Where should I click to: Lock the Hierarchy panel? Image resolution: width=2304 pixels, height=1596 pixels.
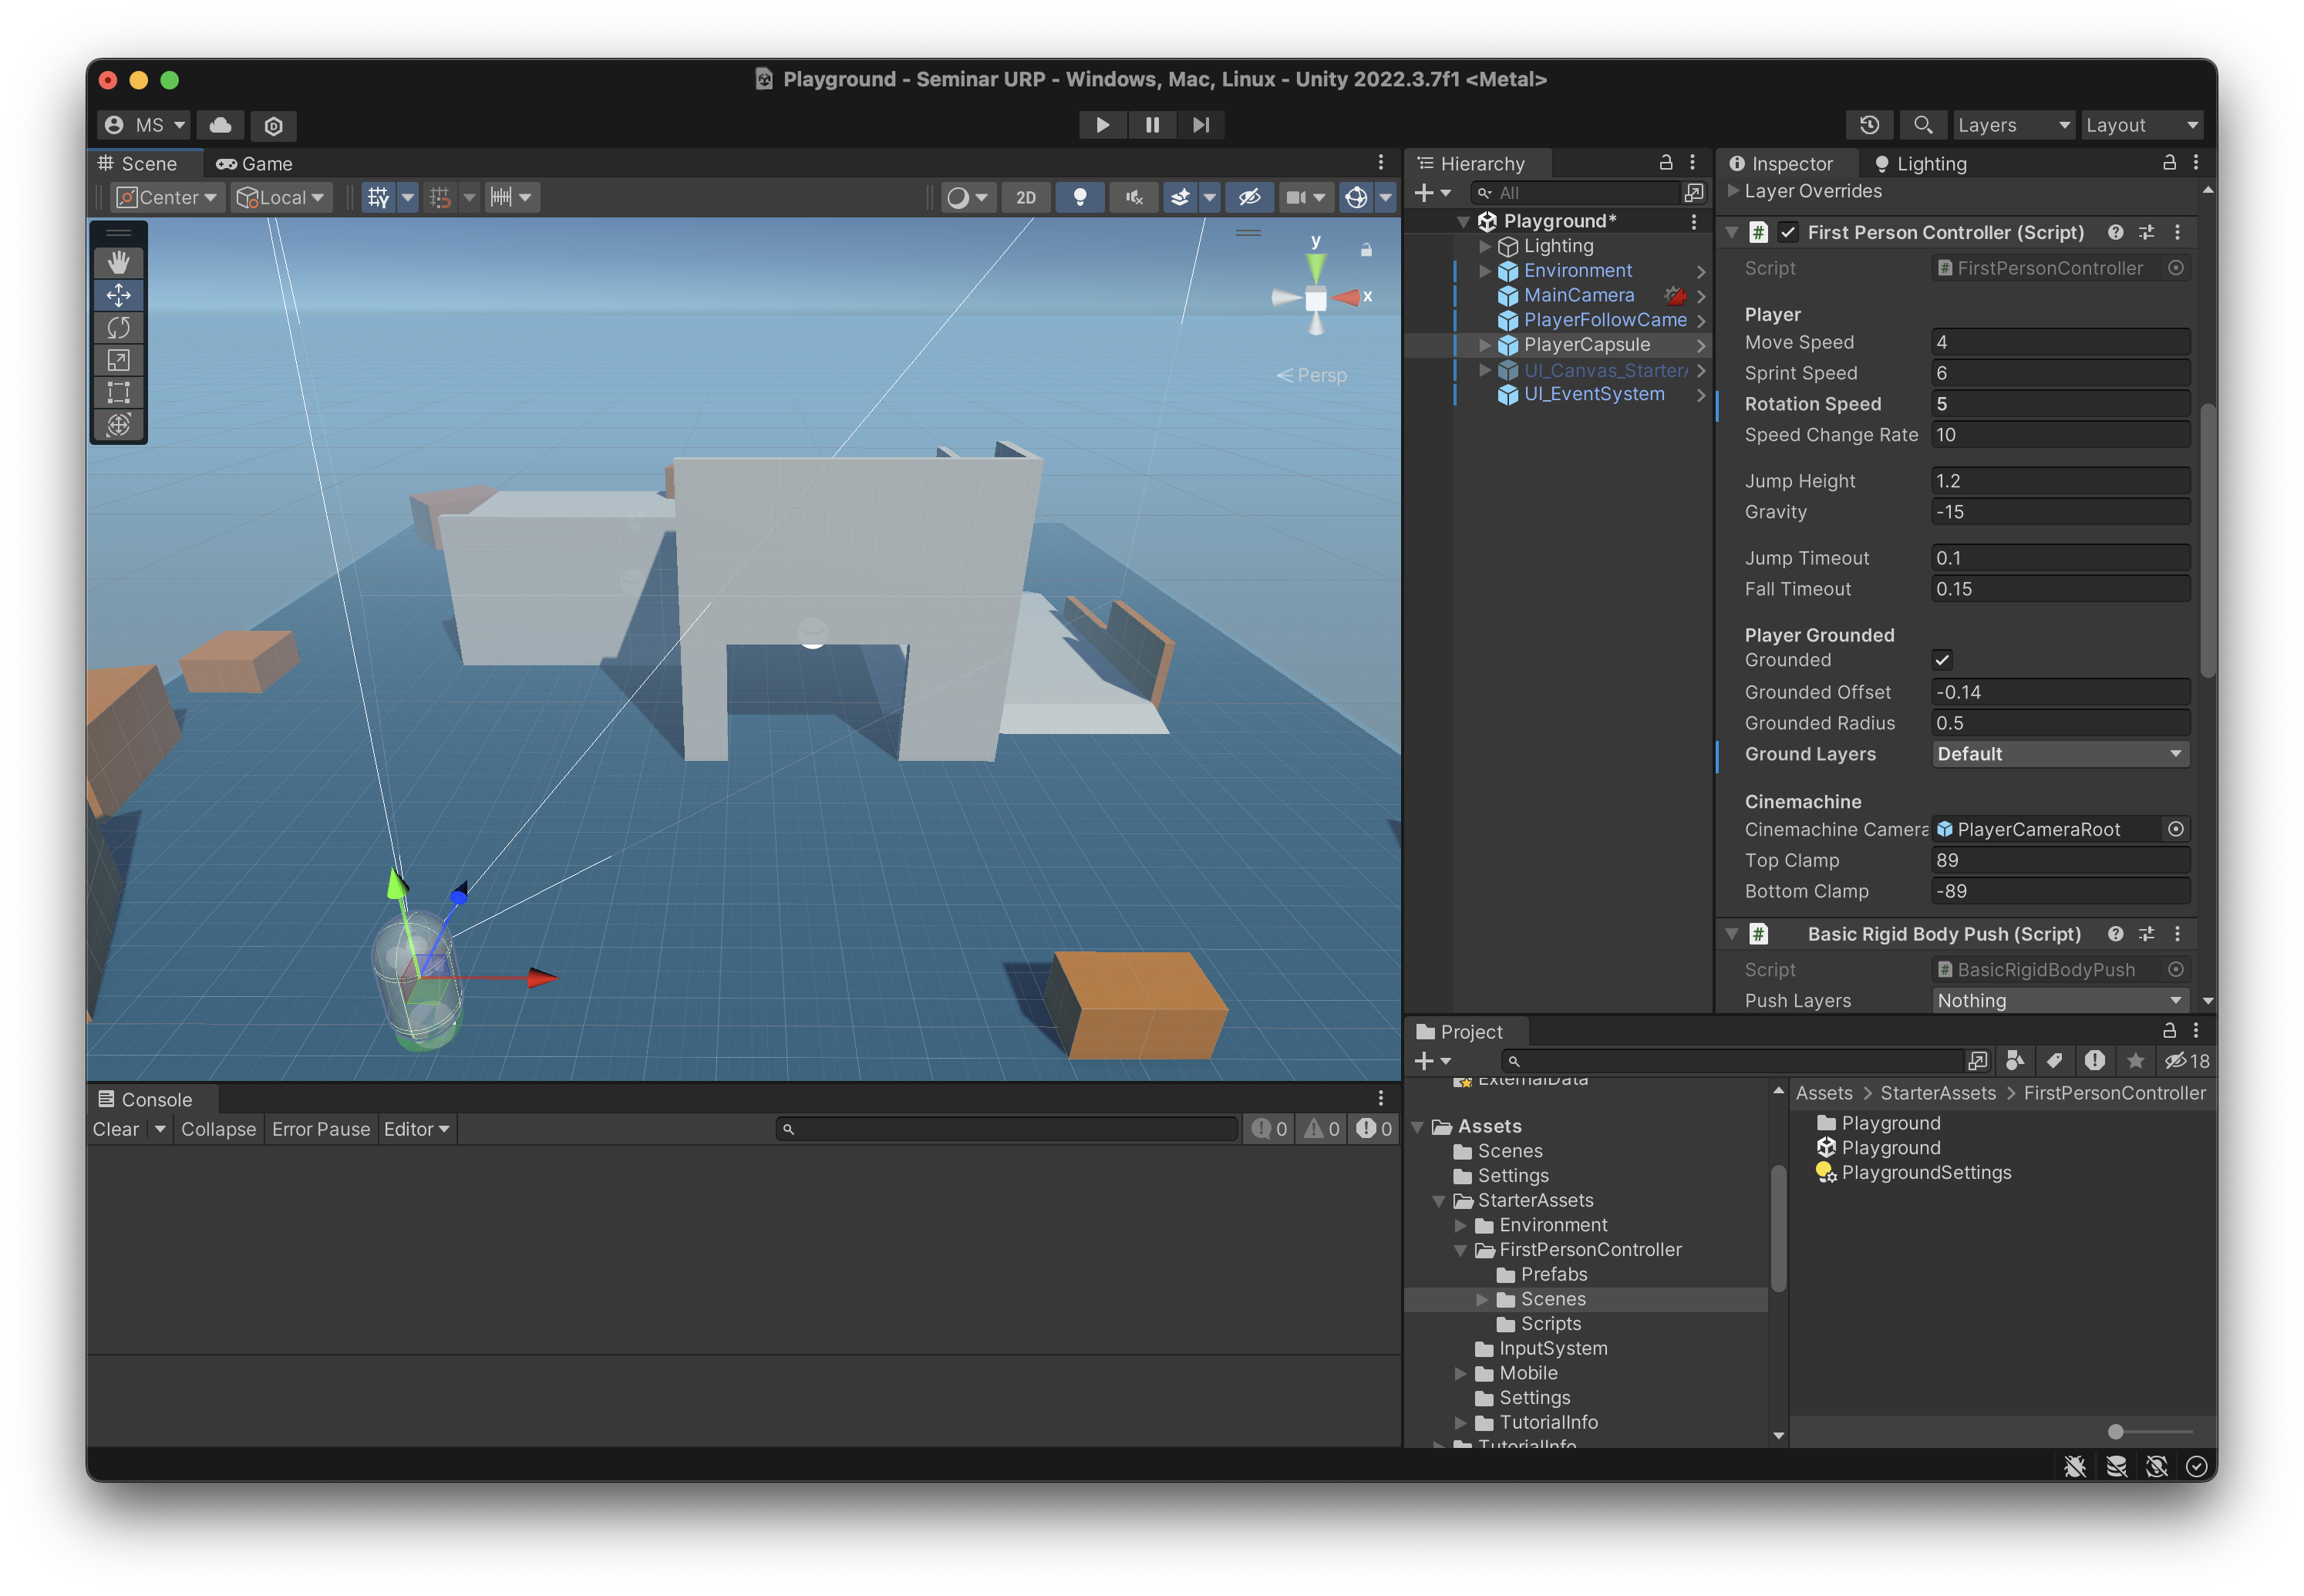point(1666,162)
